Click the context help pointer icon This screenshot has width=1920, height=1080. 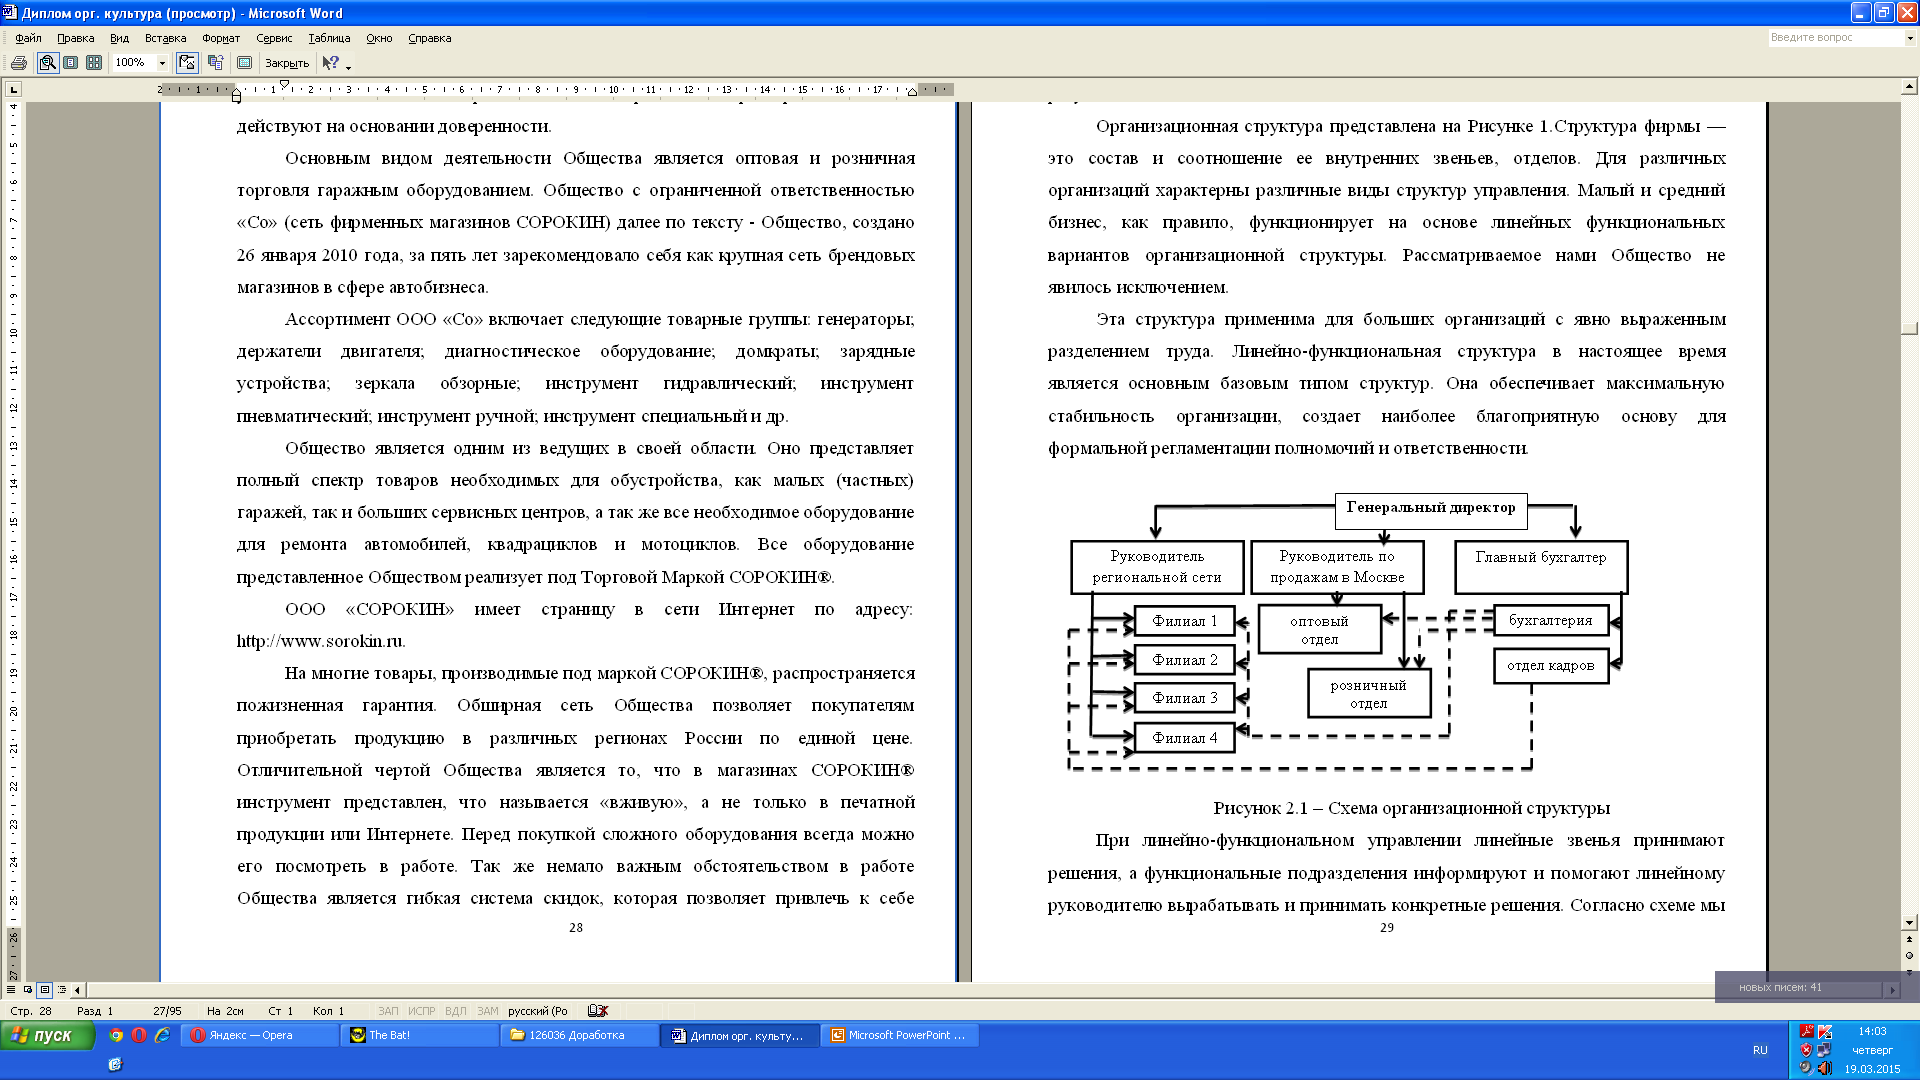pos(330,63)
